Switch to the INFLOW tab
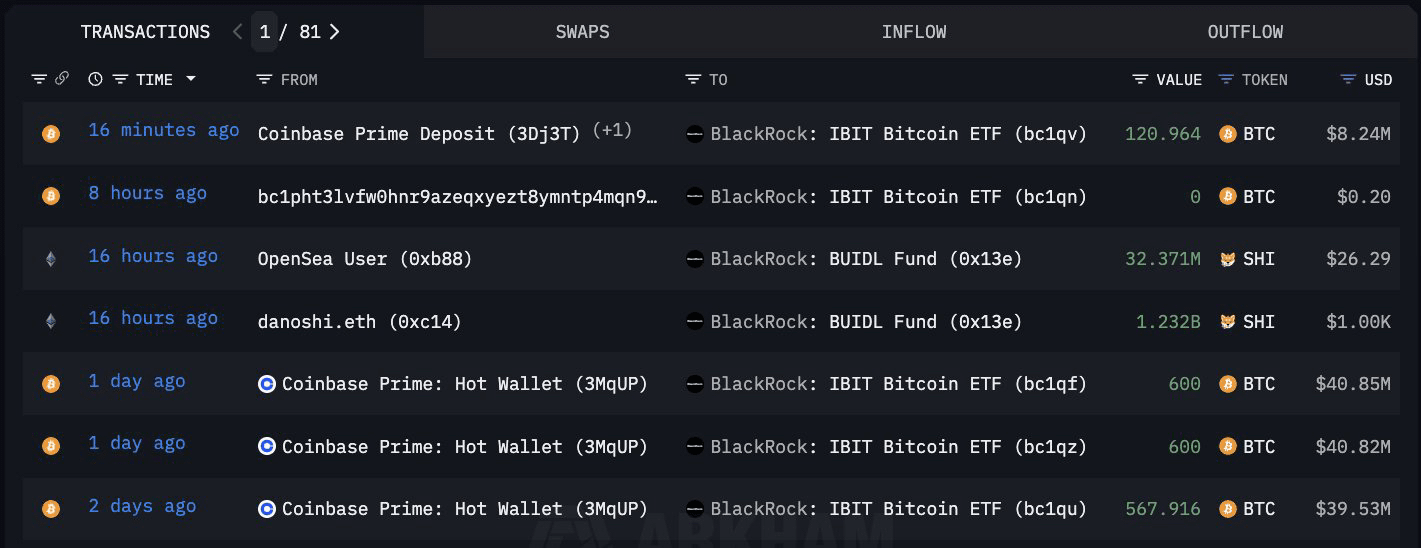Image resolution: width=1421 pixels, height=548 pixels. 913,32
